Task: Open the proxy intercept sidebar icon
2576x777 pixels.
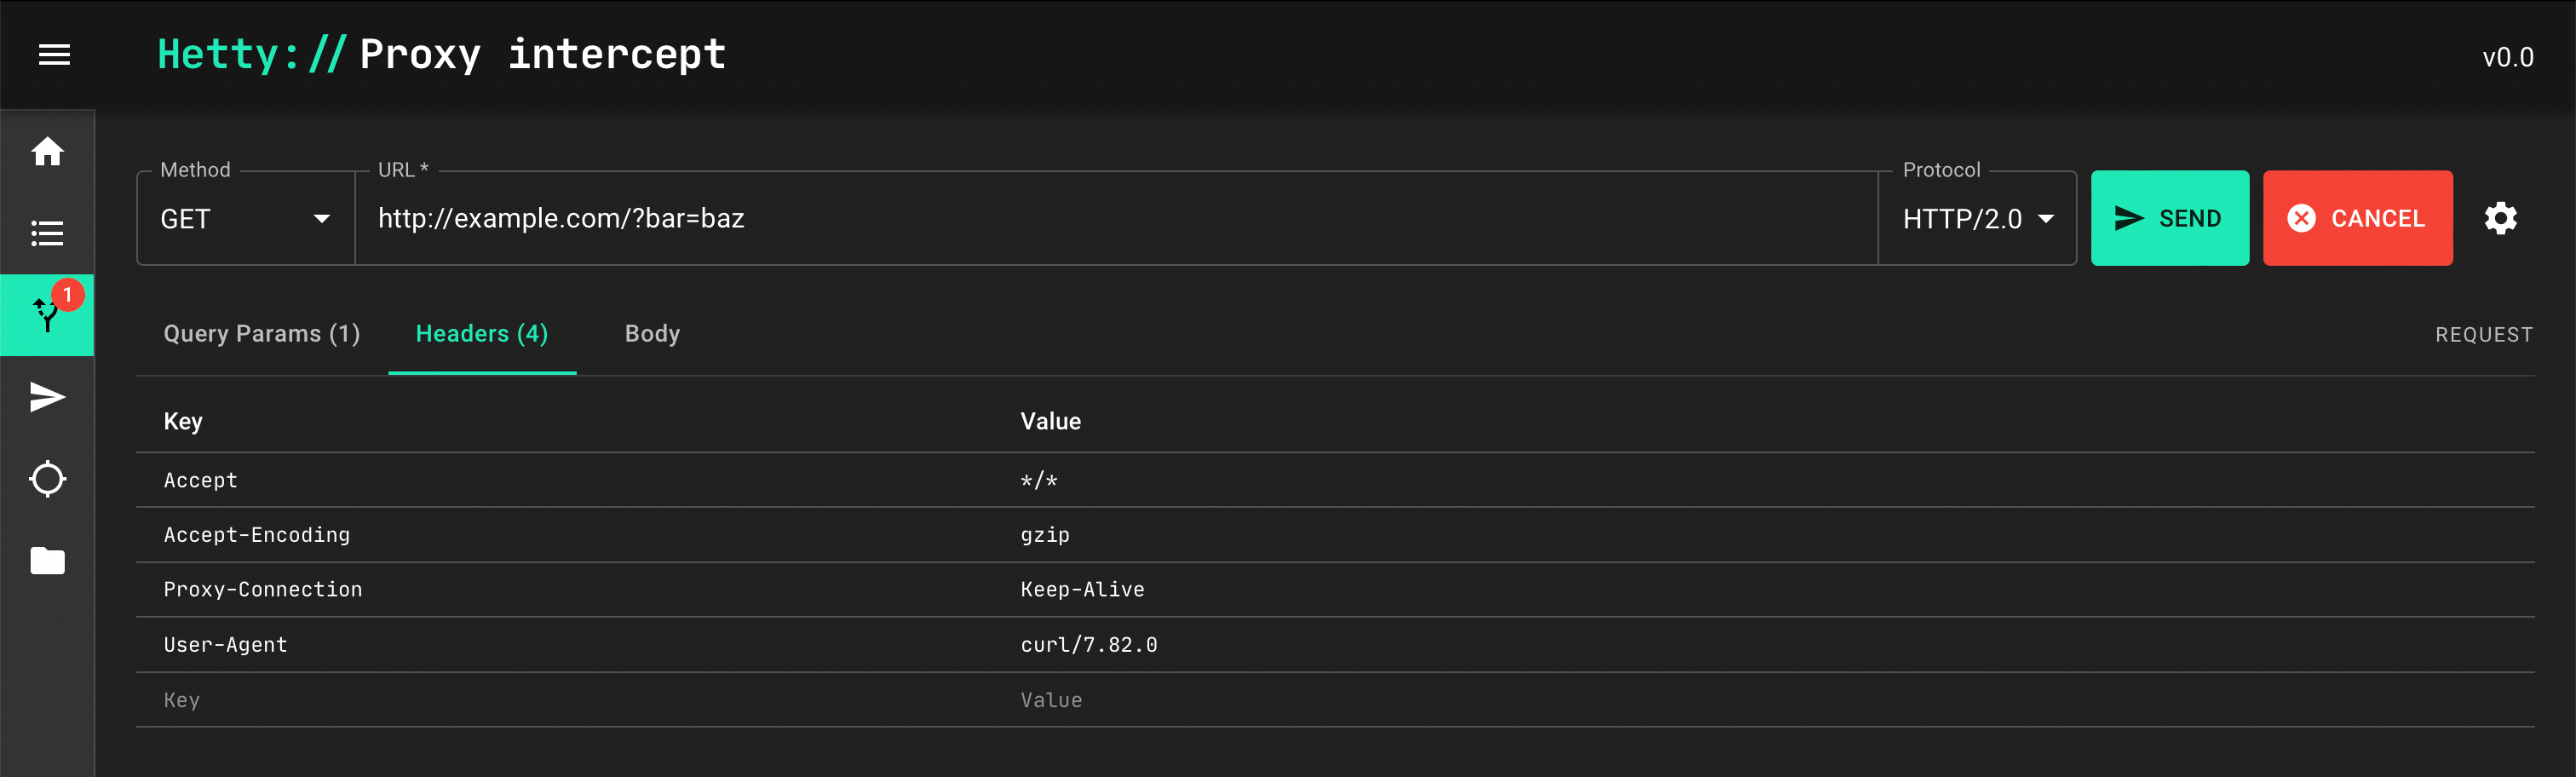Action: click(x=47, y=315)
